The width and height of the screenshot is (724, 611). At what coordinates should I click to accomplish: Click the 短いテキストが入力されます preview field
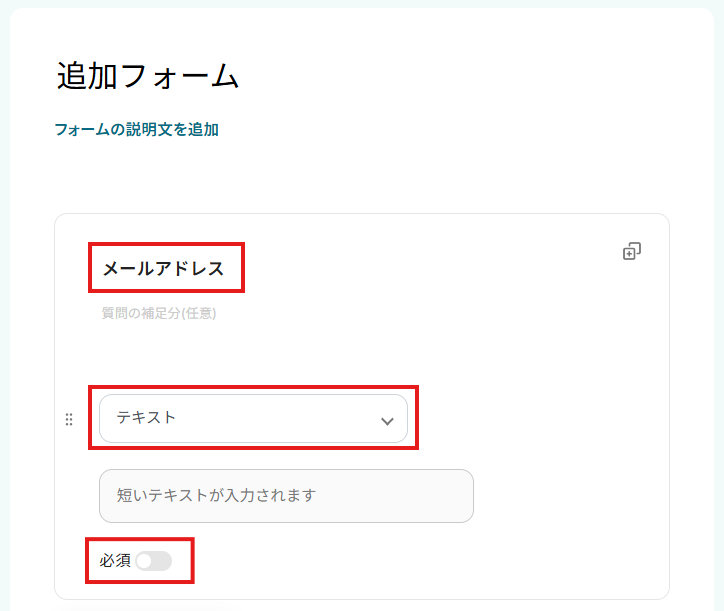pyautogui.click(x=286, y=496)
